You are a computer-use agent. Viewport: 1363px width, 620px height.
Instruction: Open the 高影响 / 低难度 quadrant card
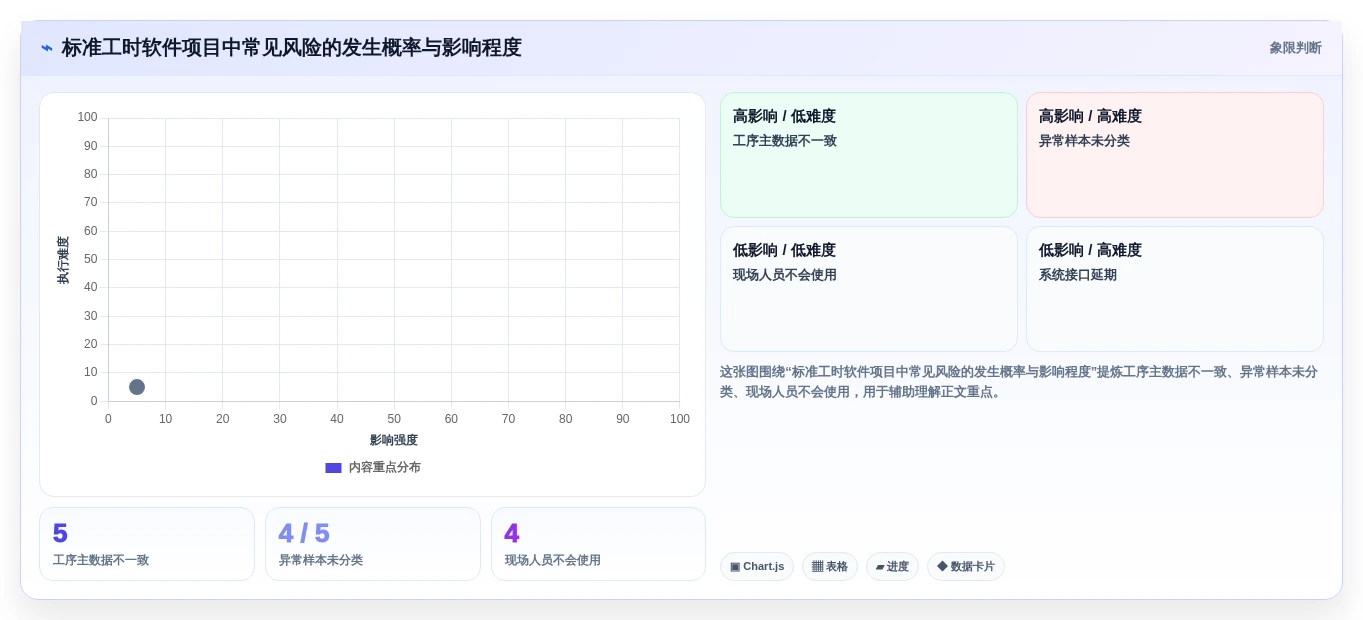[x=868, y=155]
